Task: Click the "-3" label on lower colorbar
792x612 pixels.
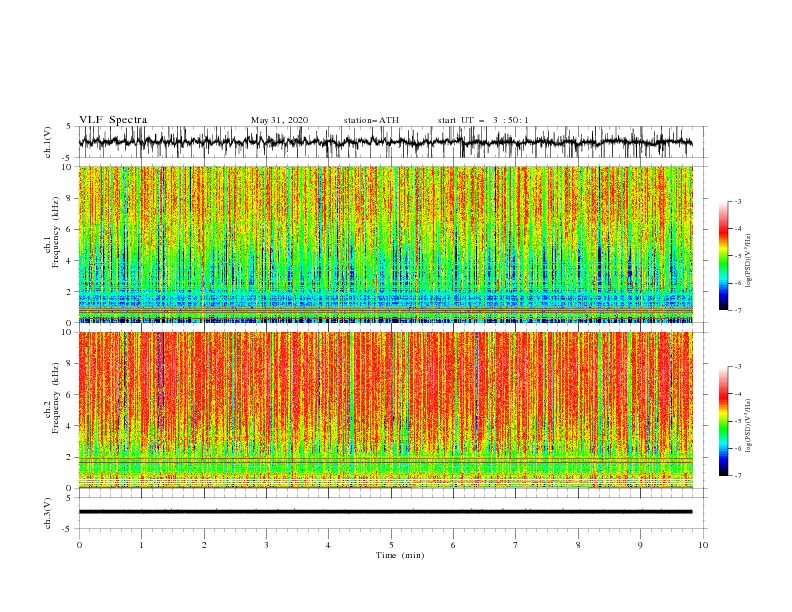Action: [x=738, y=367]
